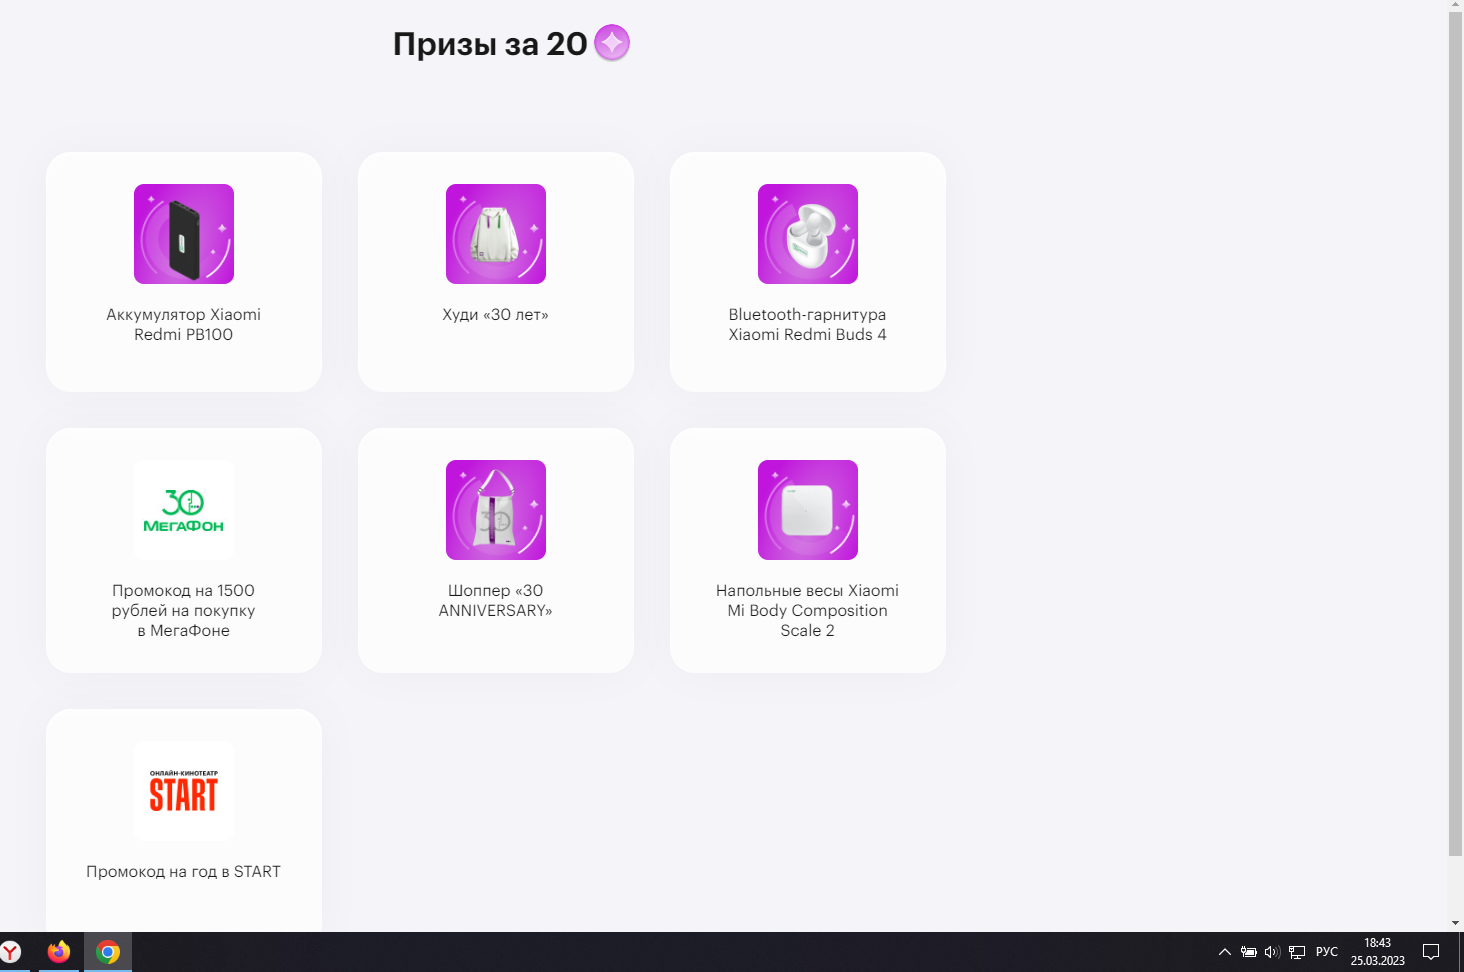
Task: Click the scrollbar up arrow
Action: [1456, 6]
